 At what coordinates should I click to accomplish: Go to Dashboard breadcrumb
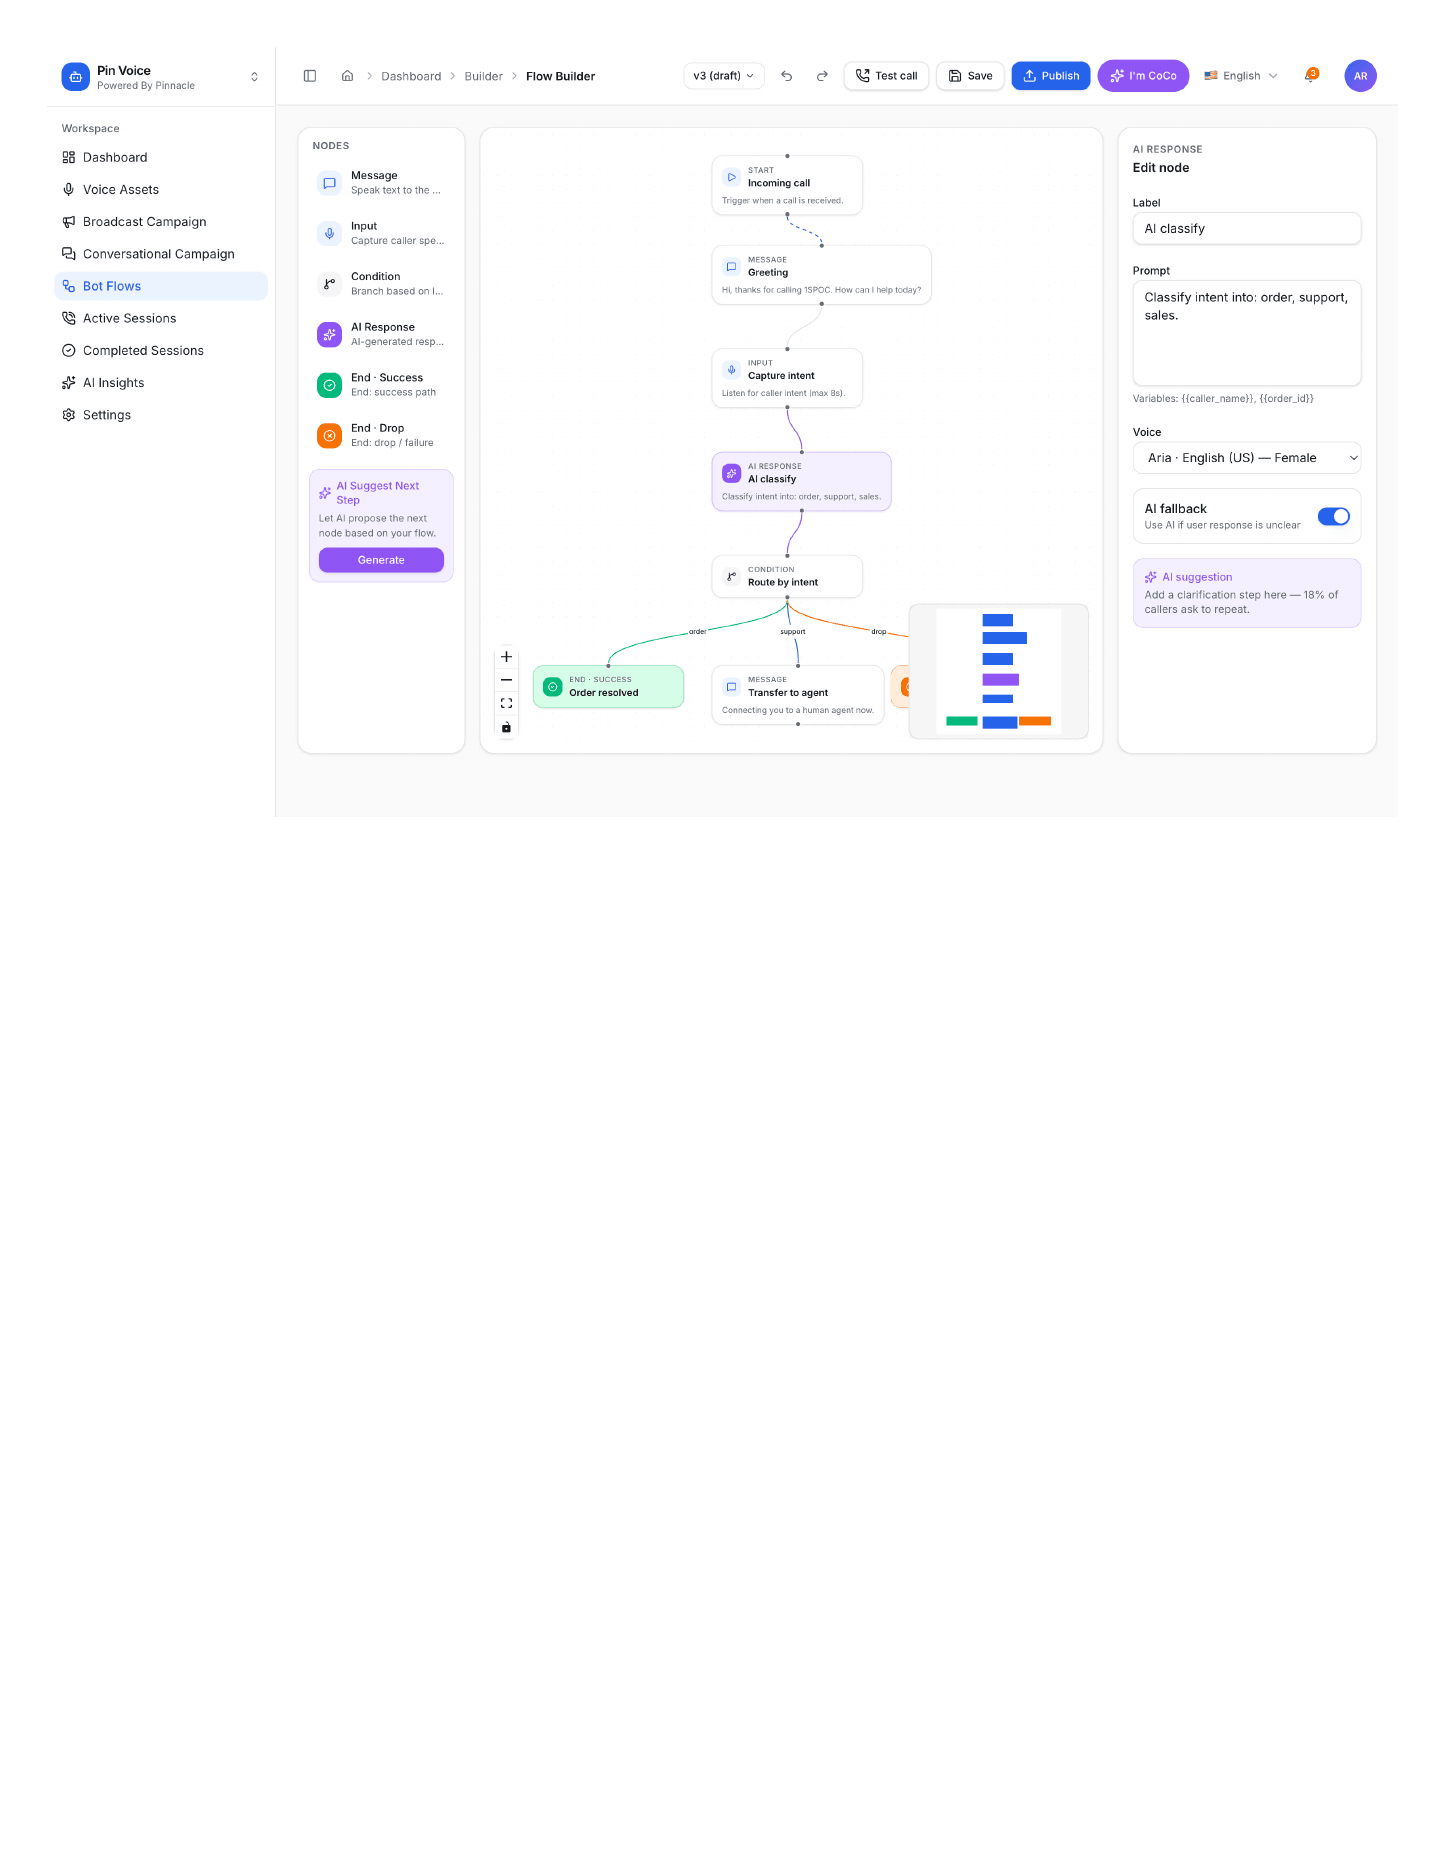click(x=411, y=76)
